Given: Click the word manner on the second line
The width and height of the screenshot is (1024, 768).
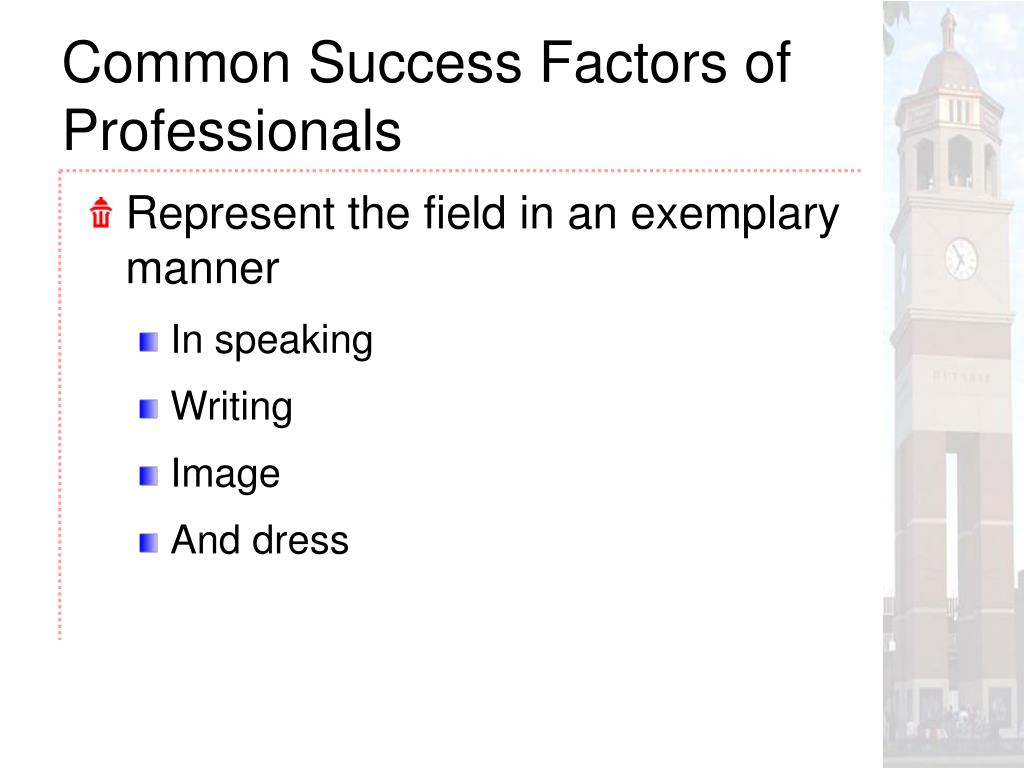Looking at the screenshot, I should coord(202,268).
